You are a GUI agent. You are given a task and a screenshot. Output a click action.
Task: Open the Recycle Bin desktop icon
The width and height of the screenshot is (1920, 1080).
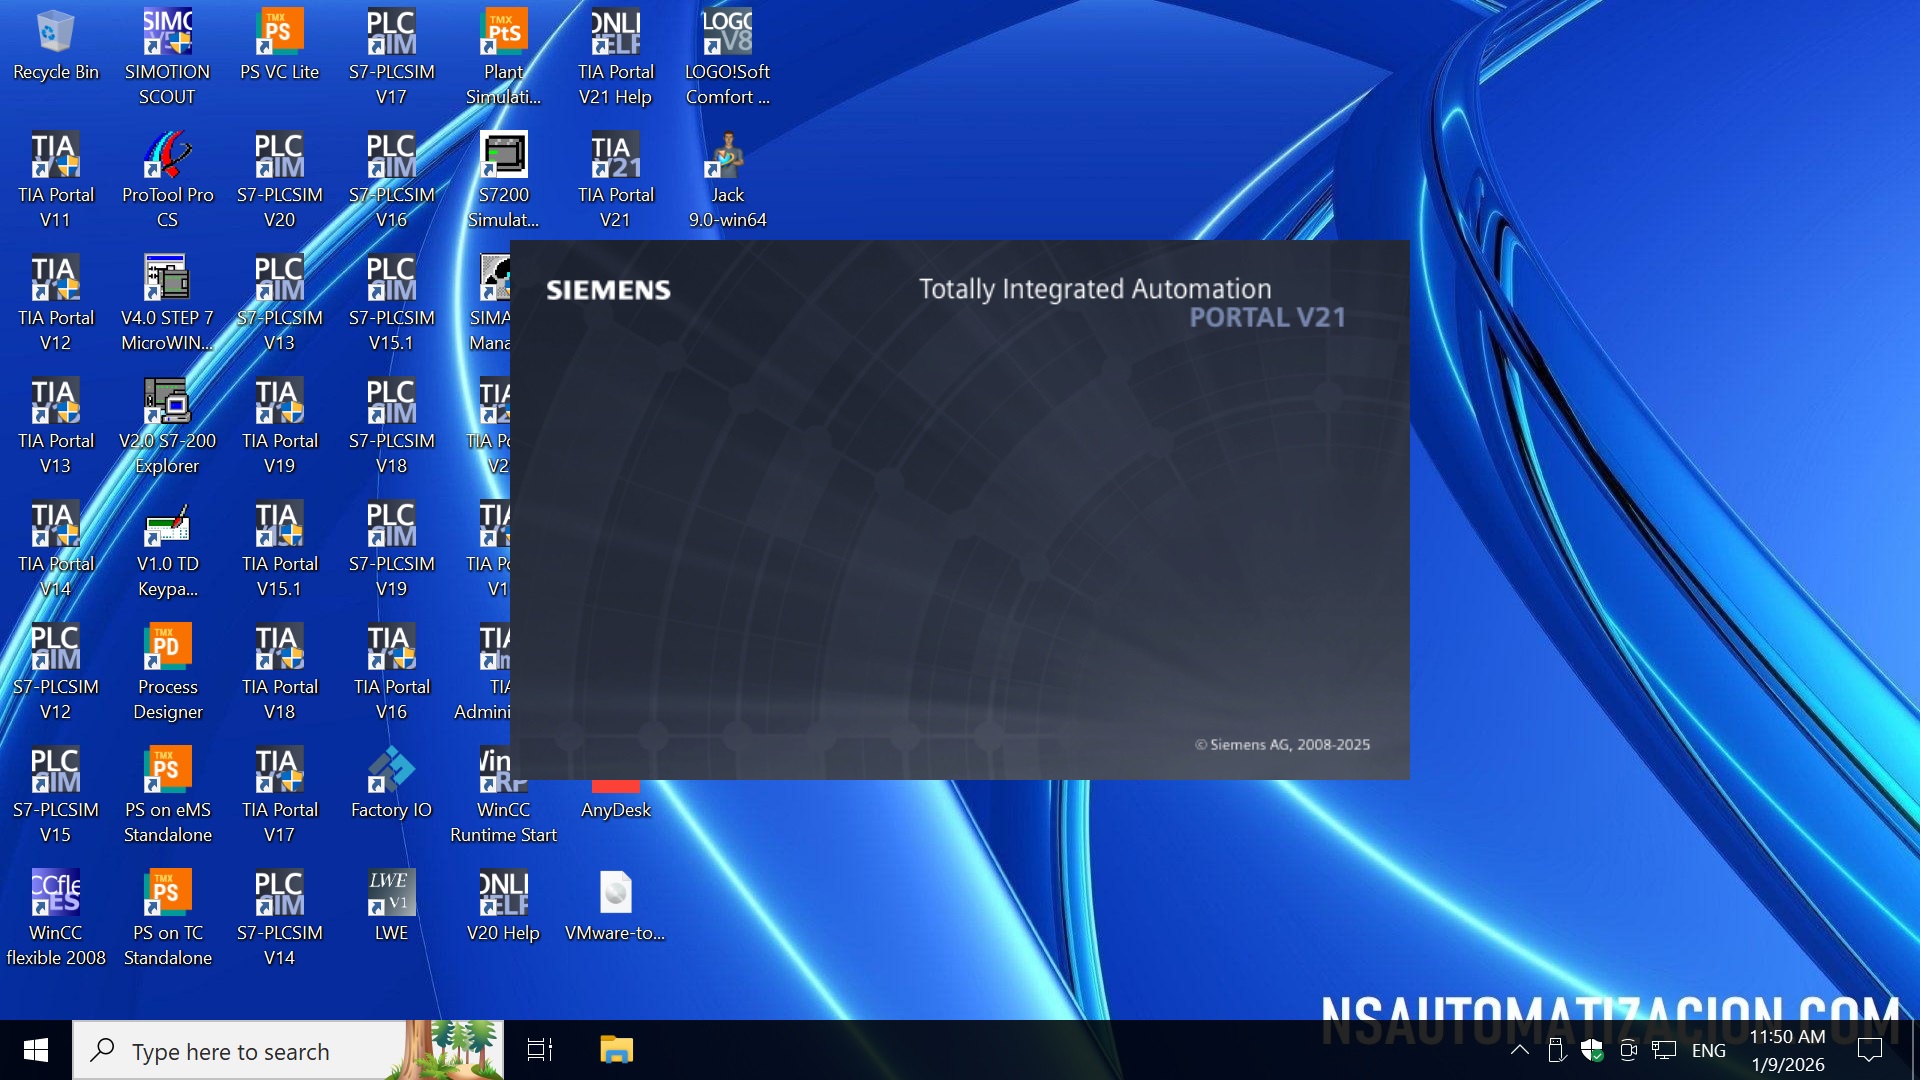point(55,33)
